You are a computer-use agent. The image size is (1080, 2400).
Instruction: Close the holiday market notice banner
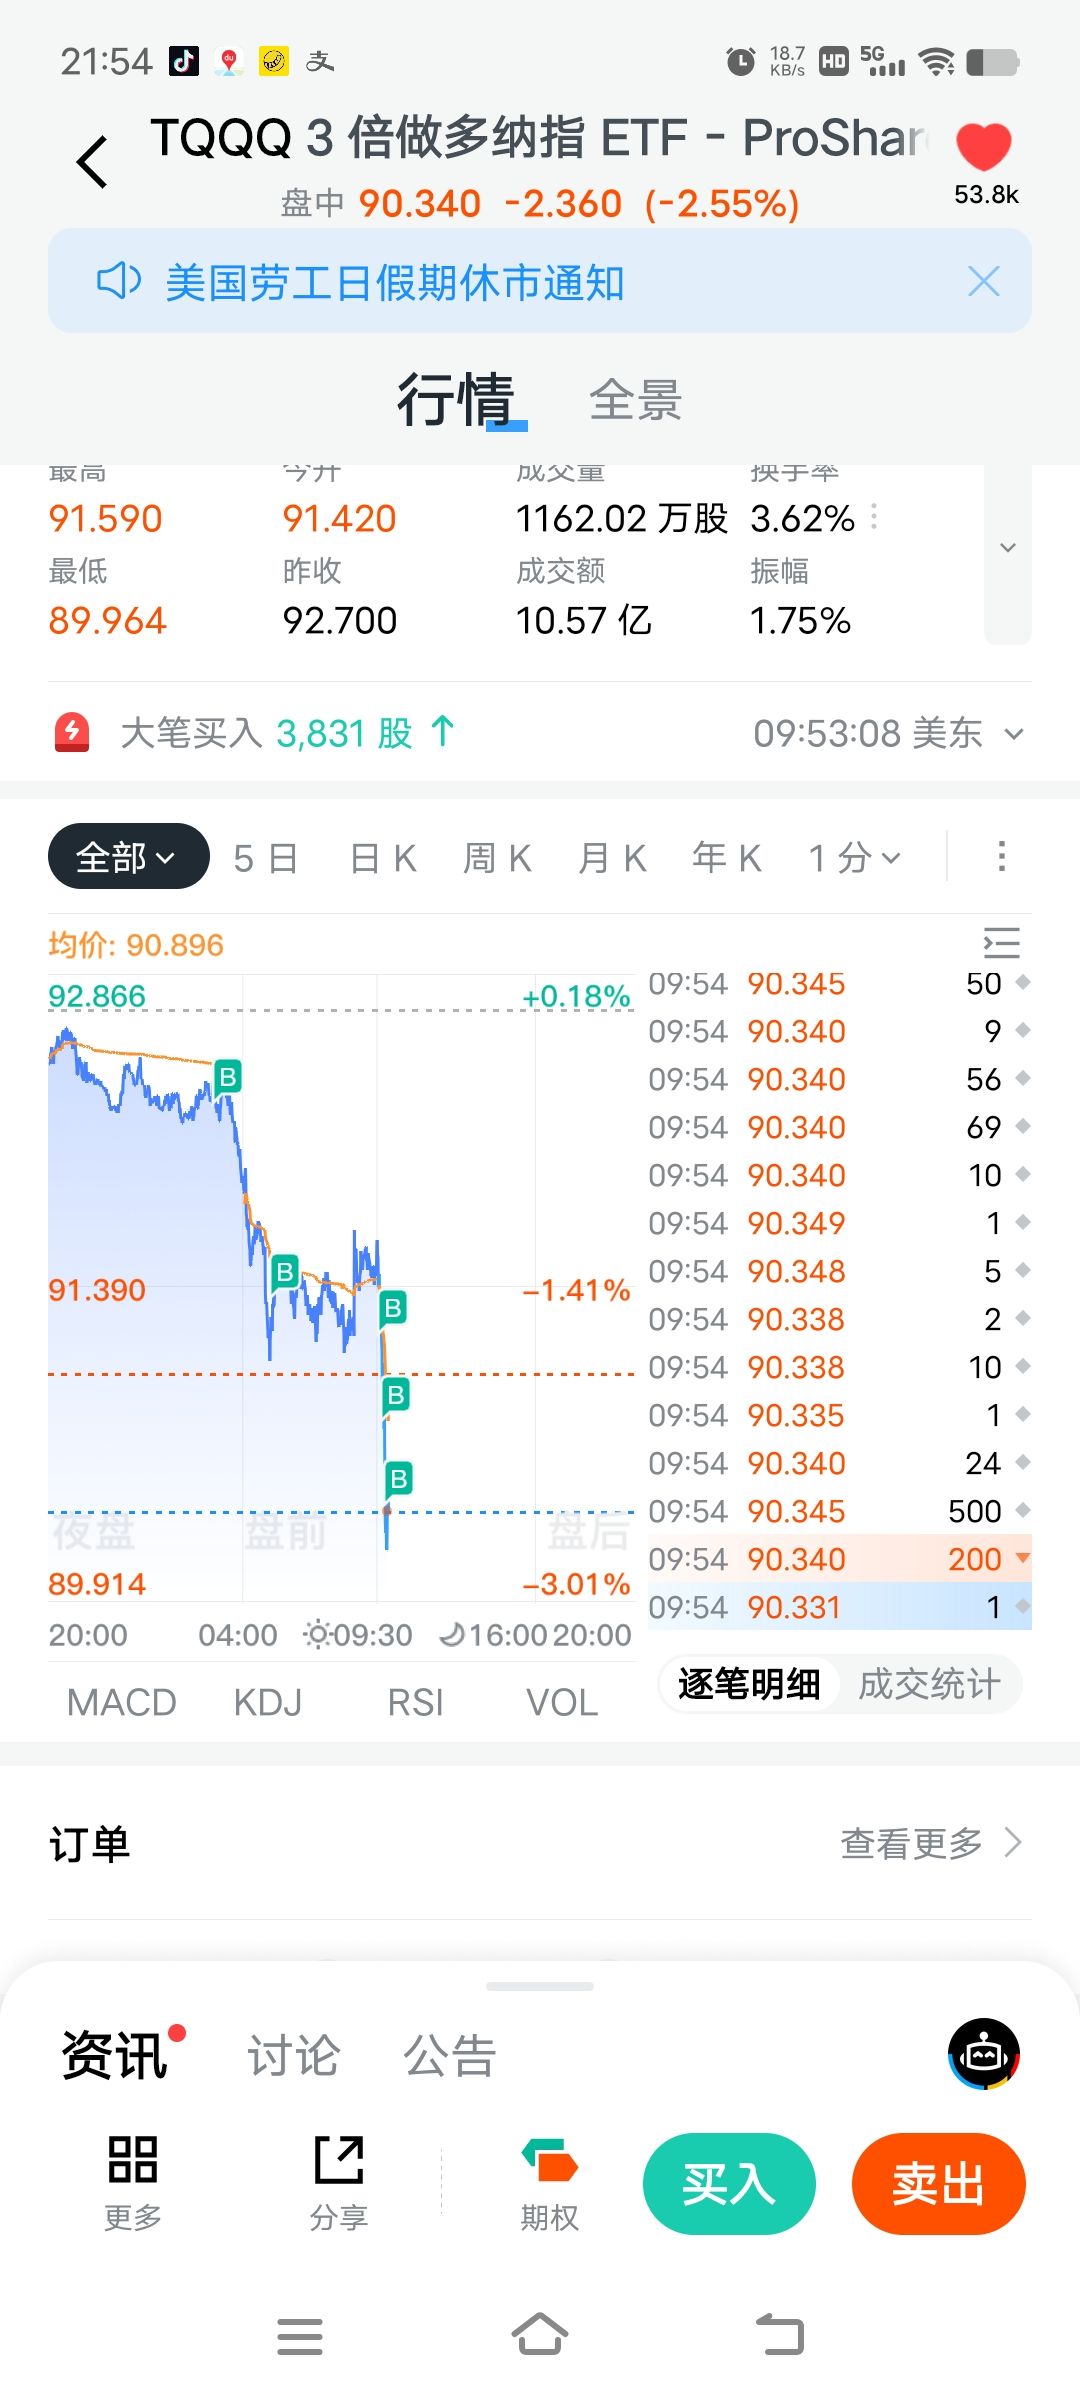pyautogui.click(x=984, y=282)
